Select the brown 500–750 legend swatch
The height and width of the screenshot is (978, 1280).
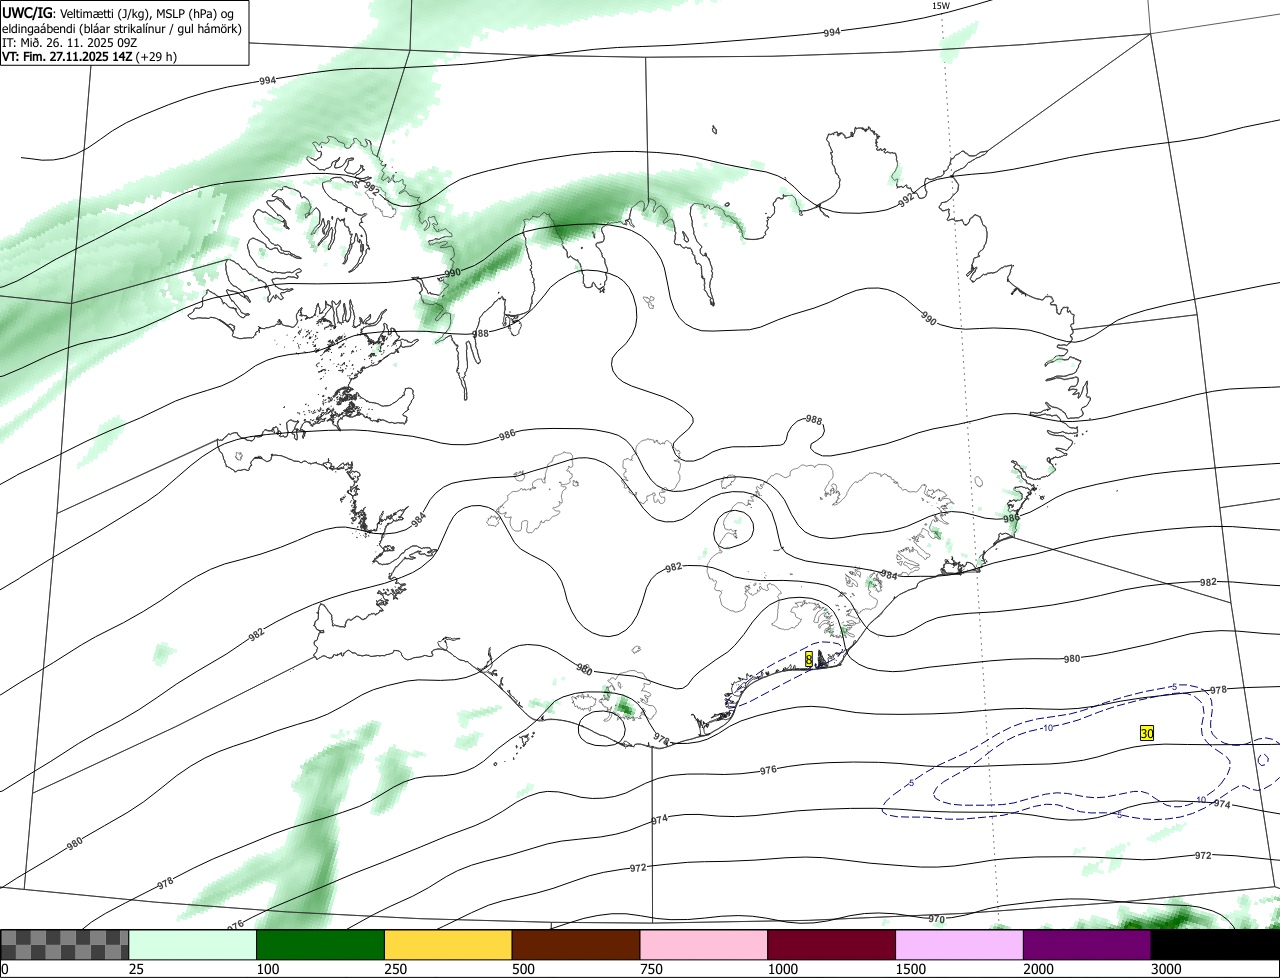tap(576, 944)
